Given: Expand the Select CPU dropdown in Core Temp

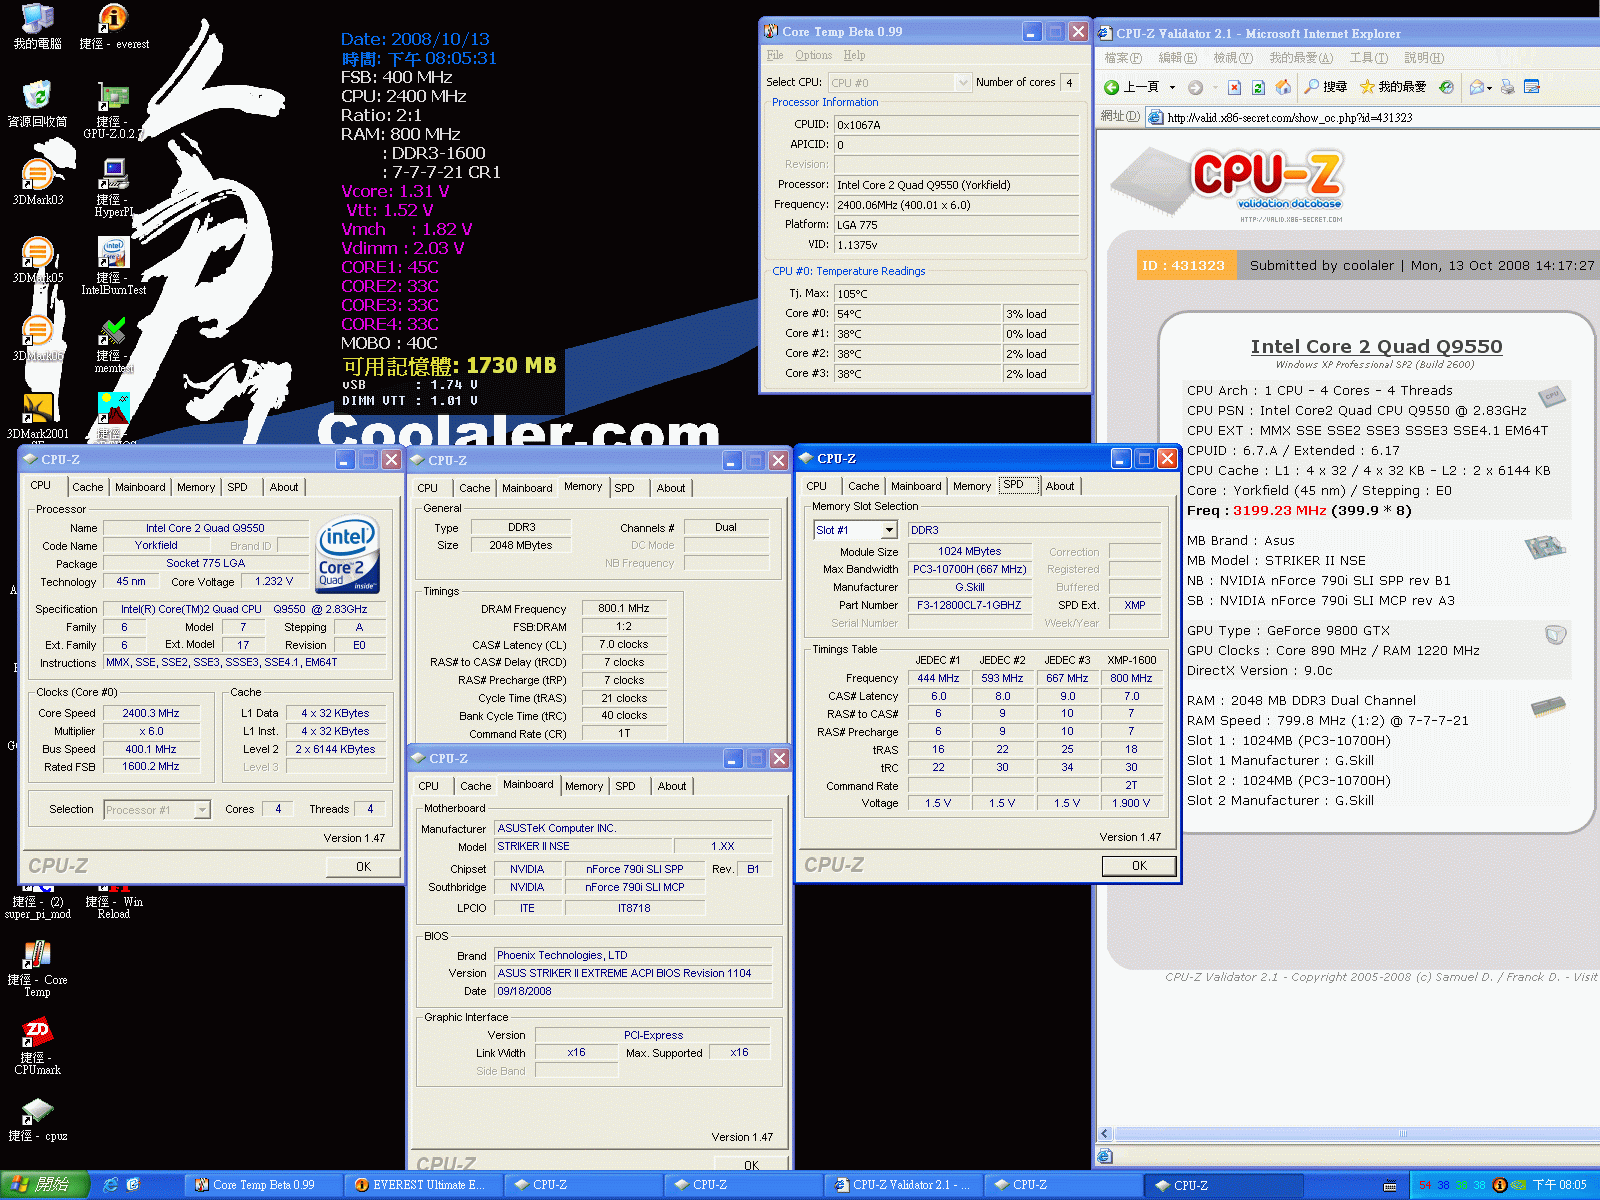Looking at the screenshot, I should pos(963,82).
